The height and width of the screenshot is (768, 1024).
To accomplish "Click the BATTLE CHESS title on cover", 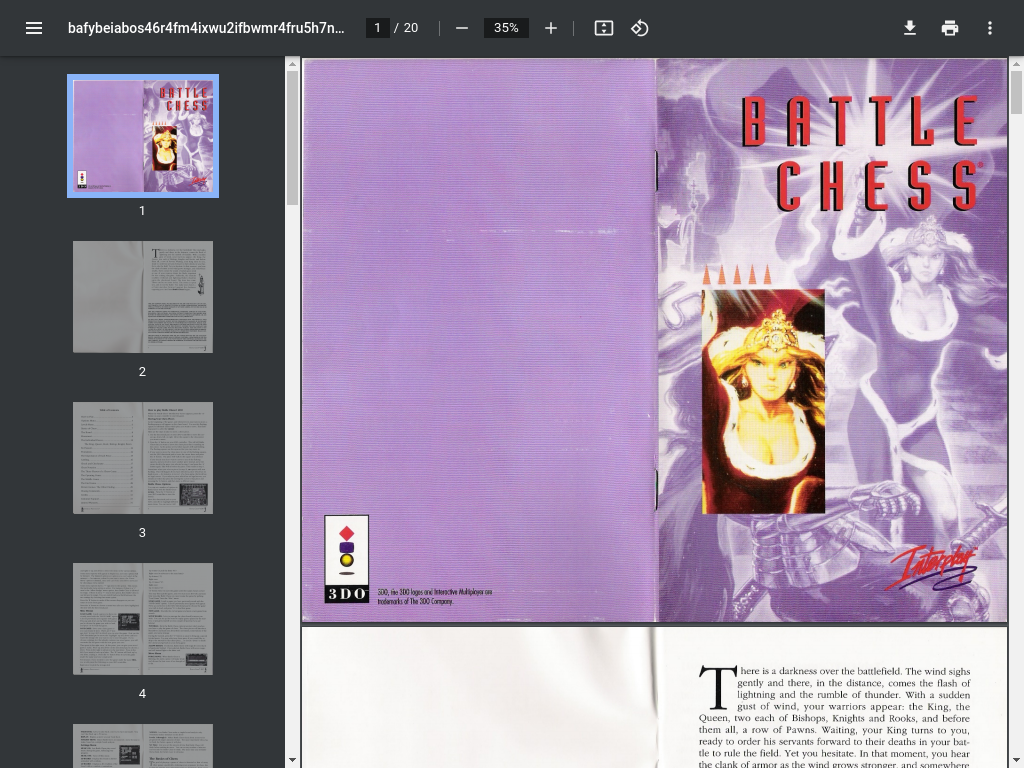I will tap(861, 153).
